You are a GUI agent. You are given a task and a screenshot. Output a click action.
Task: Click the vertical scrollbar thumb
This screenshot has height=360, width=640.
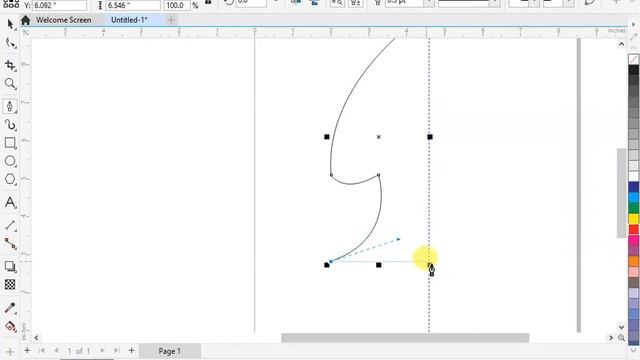tap(621, 193)
